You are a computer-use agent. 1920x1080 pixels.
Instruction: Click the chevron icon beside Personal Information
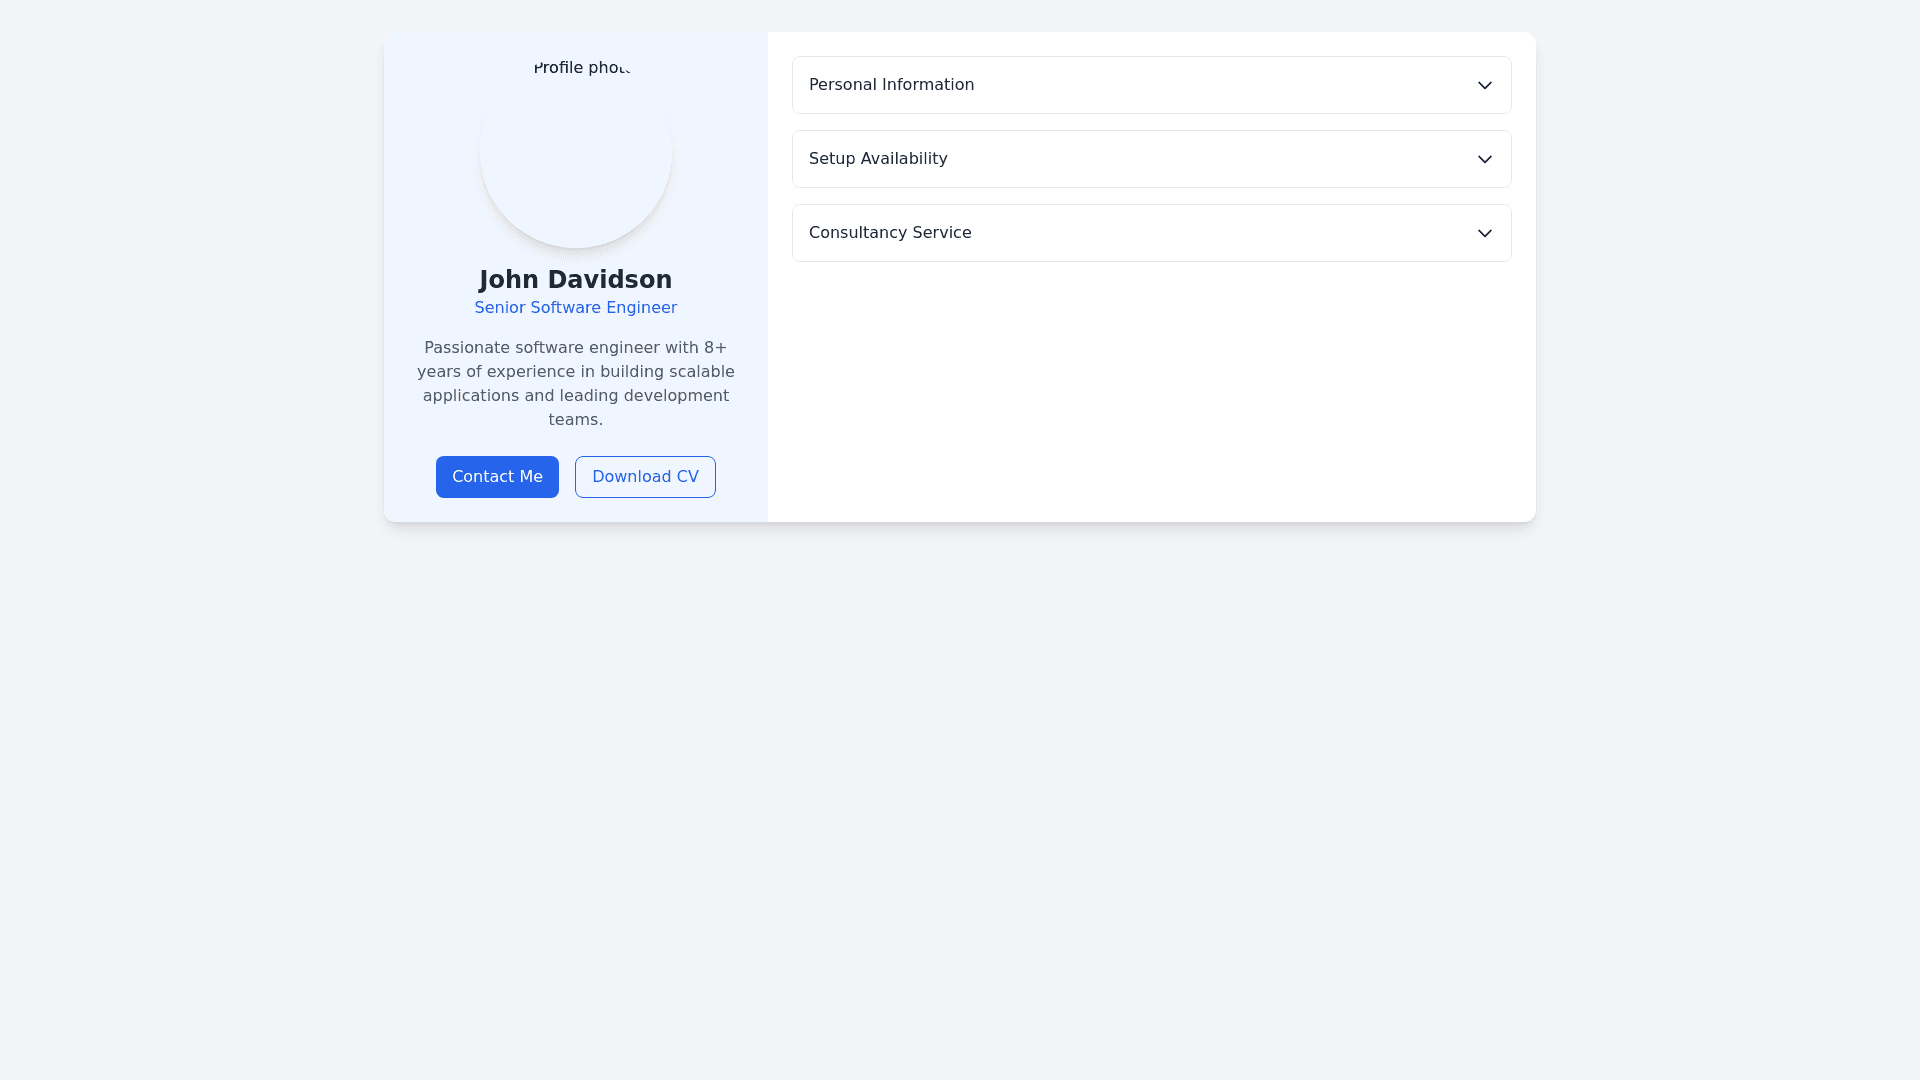[x=1485, y=86]
